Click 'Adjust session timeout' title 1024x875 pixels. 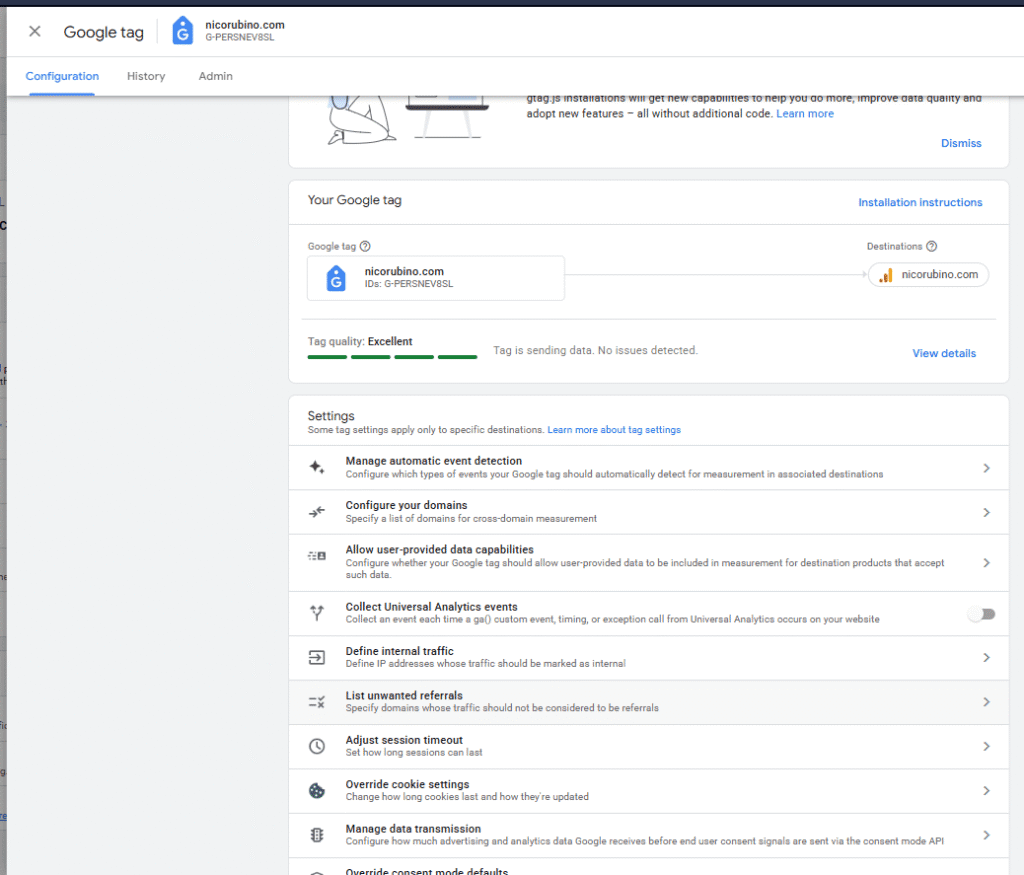coord(404,740)
